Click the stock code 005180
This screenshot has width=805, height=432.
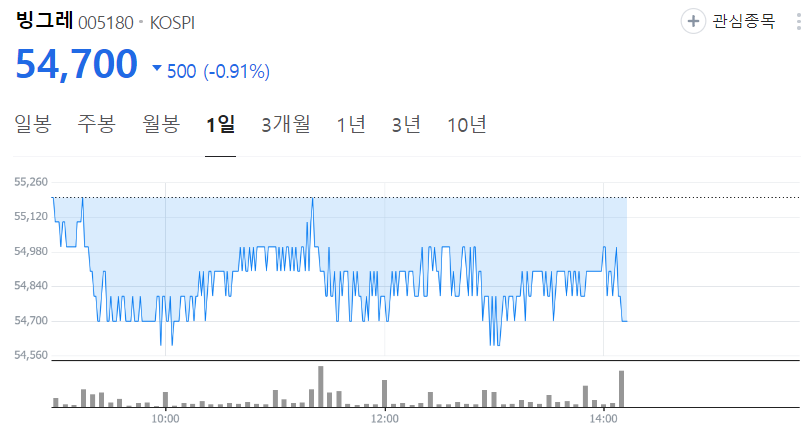(106, 23)
